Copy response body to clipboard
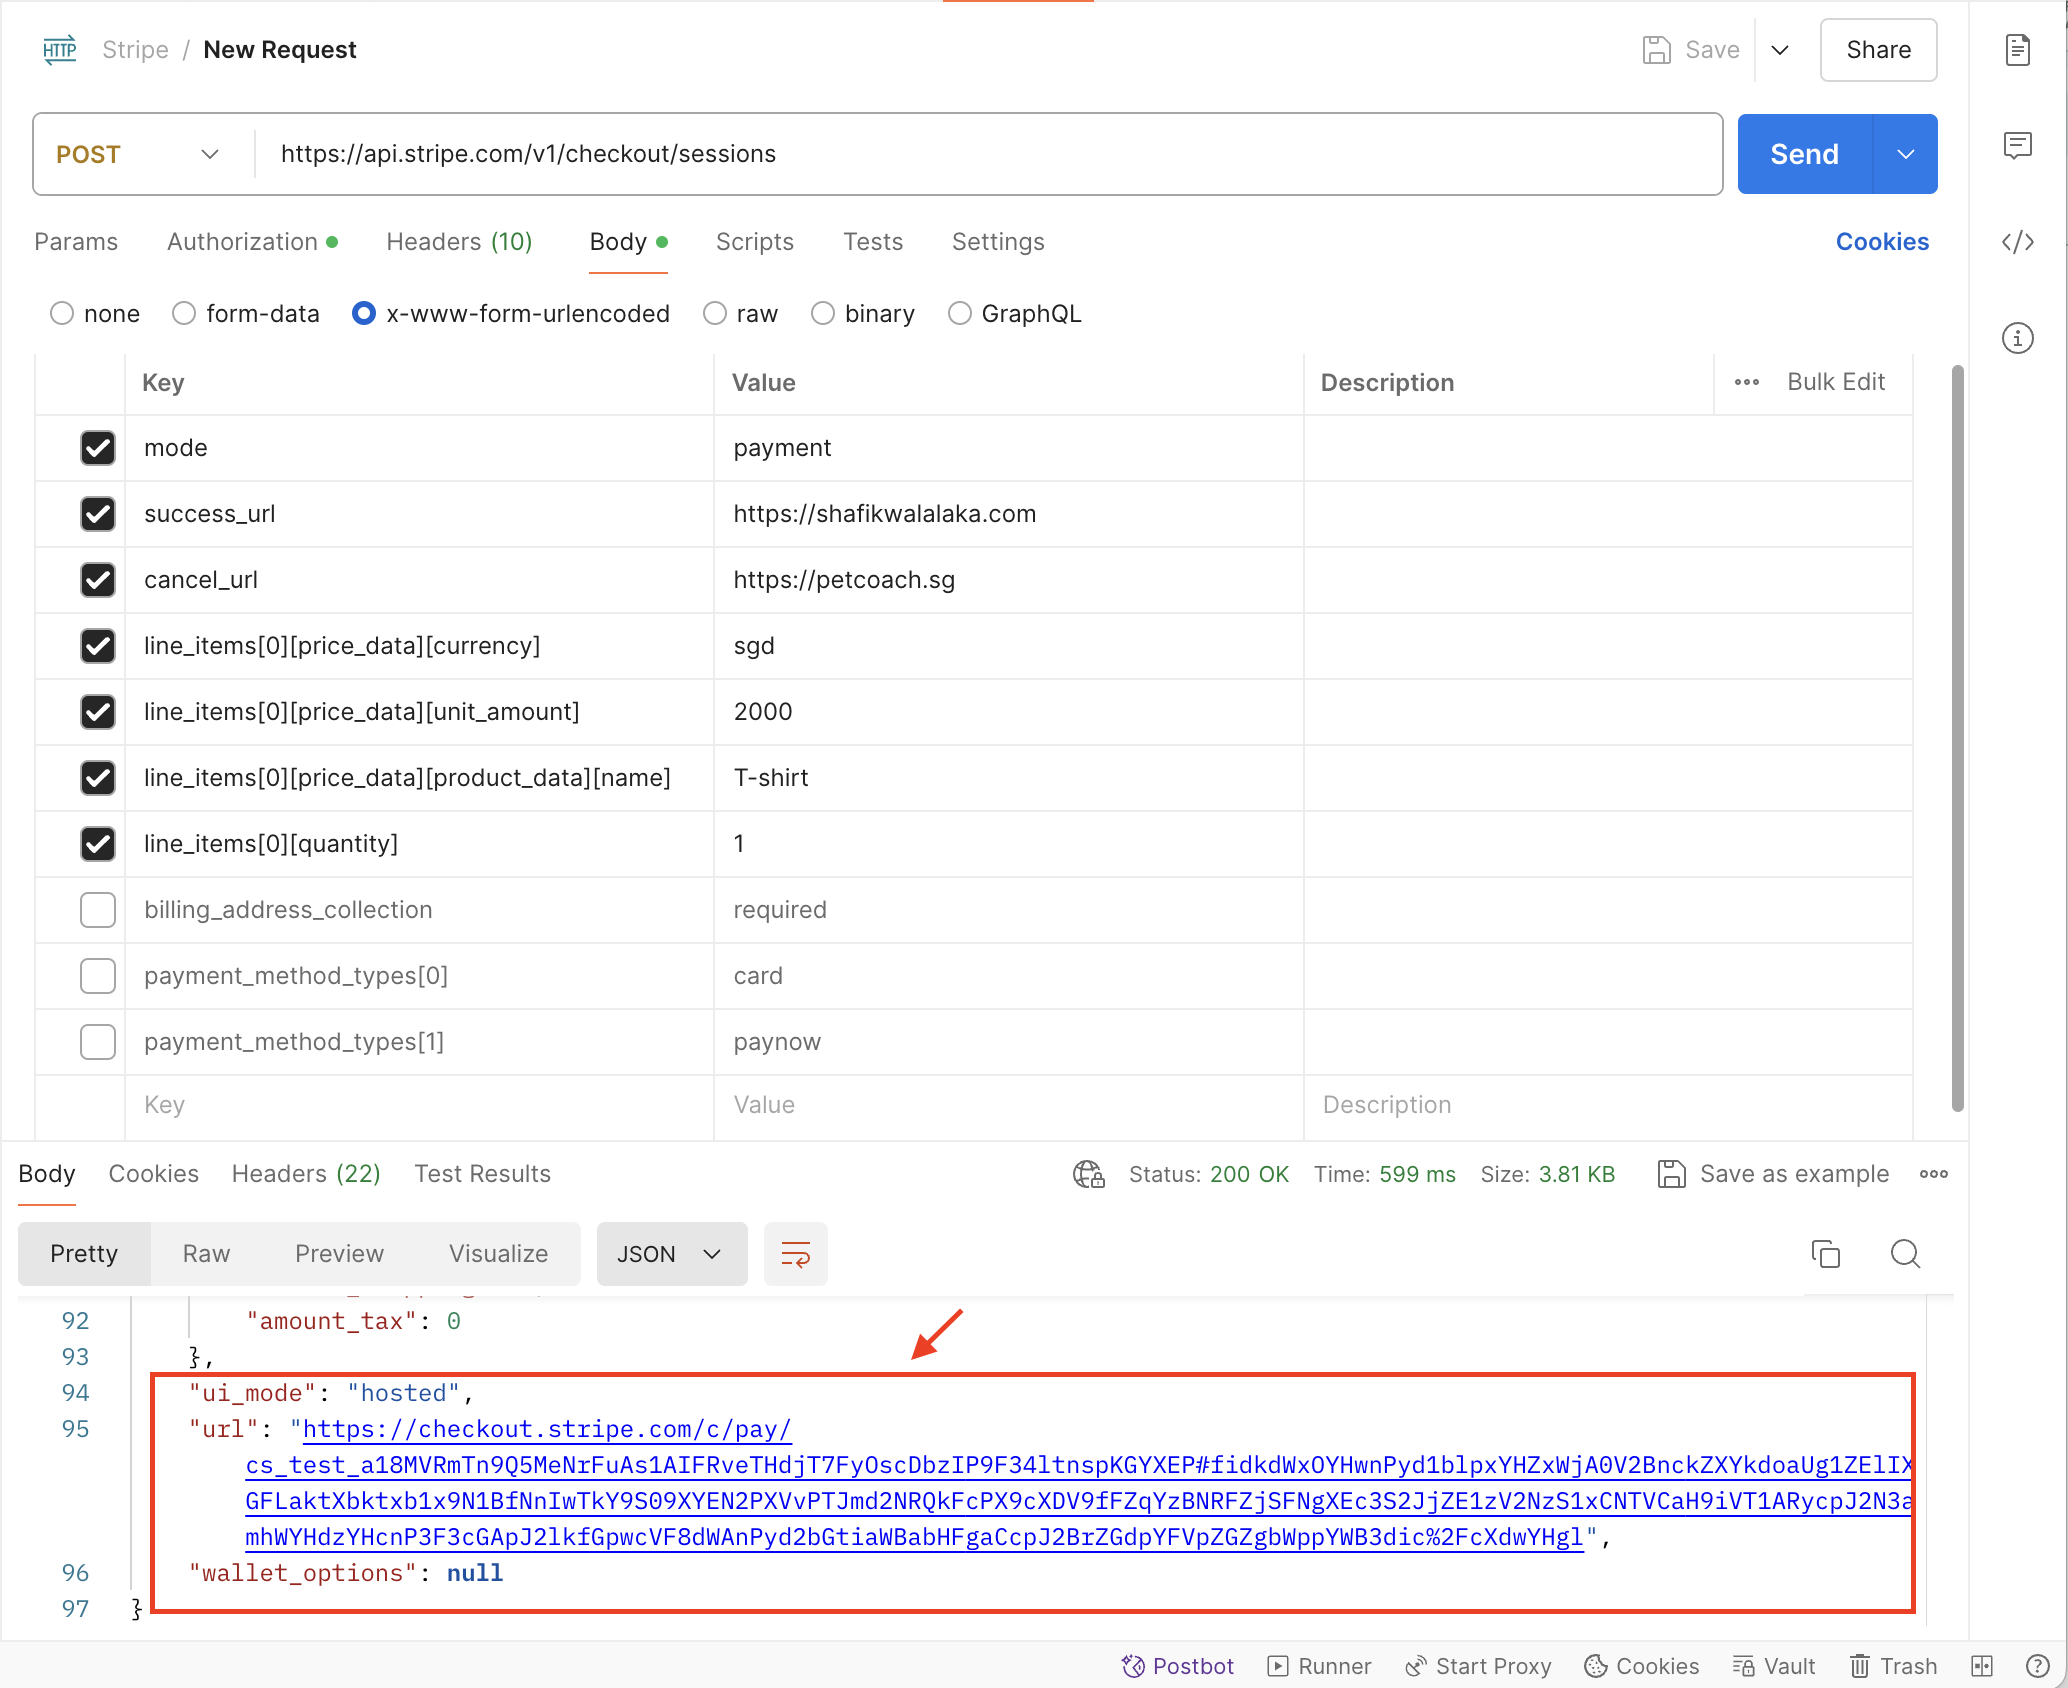The width and height of the screenshot is (2068, 1688). (1826, 1254)
